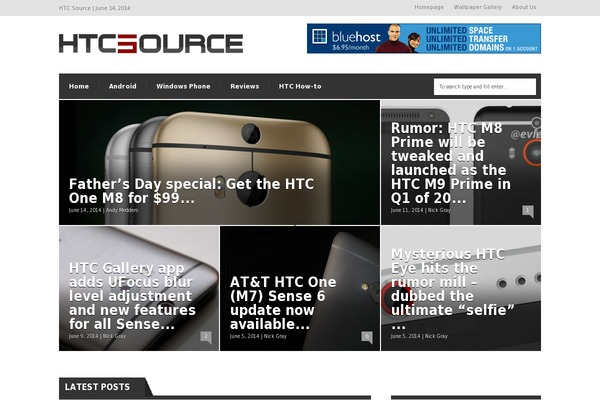Open comment bubble on AT&T HTC One article
The height and width of the screenshot is (400, 600).
pyautogui.click(x=367, y=337)
